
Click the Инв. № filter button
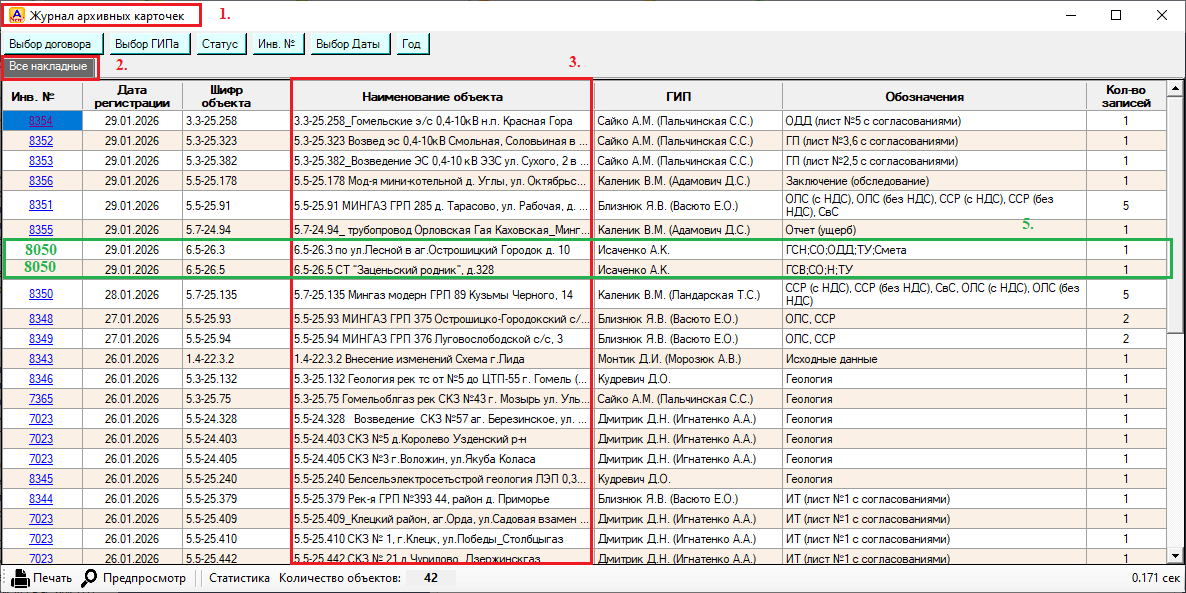275,44
